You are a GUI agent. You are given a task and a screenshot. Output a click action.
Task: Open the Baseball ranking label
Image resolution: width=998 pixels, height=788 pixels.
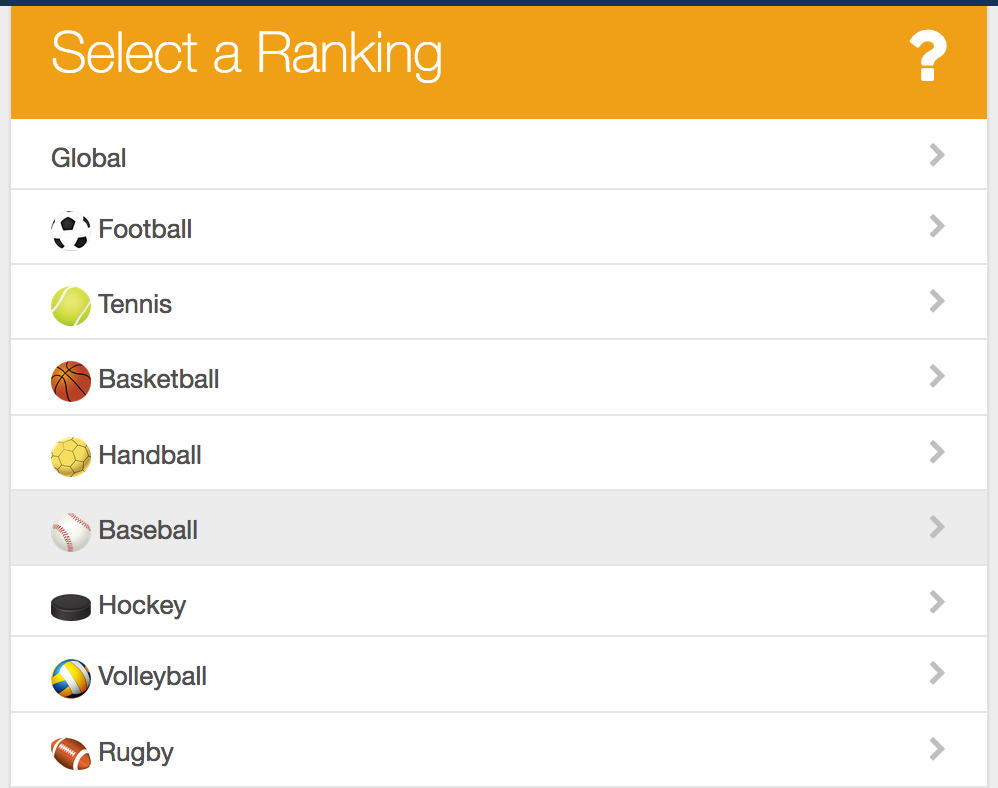148,530
